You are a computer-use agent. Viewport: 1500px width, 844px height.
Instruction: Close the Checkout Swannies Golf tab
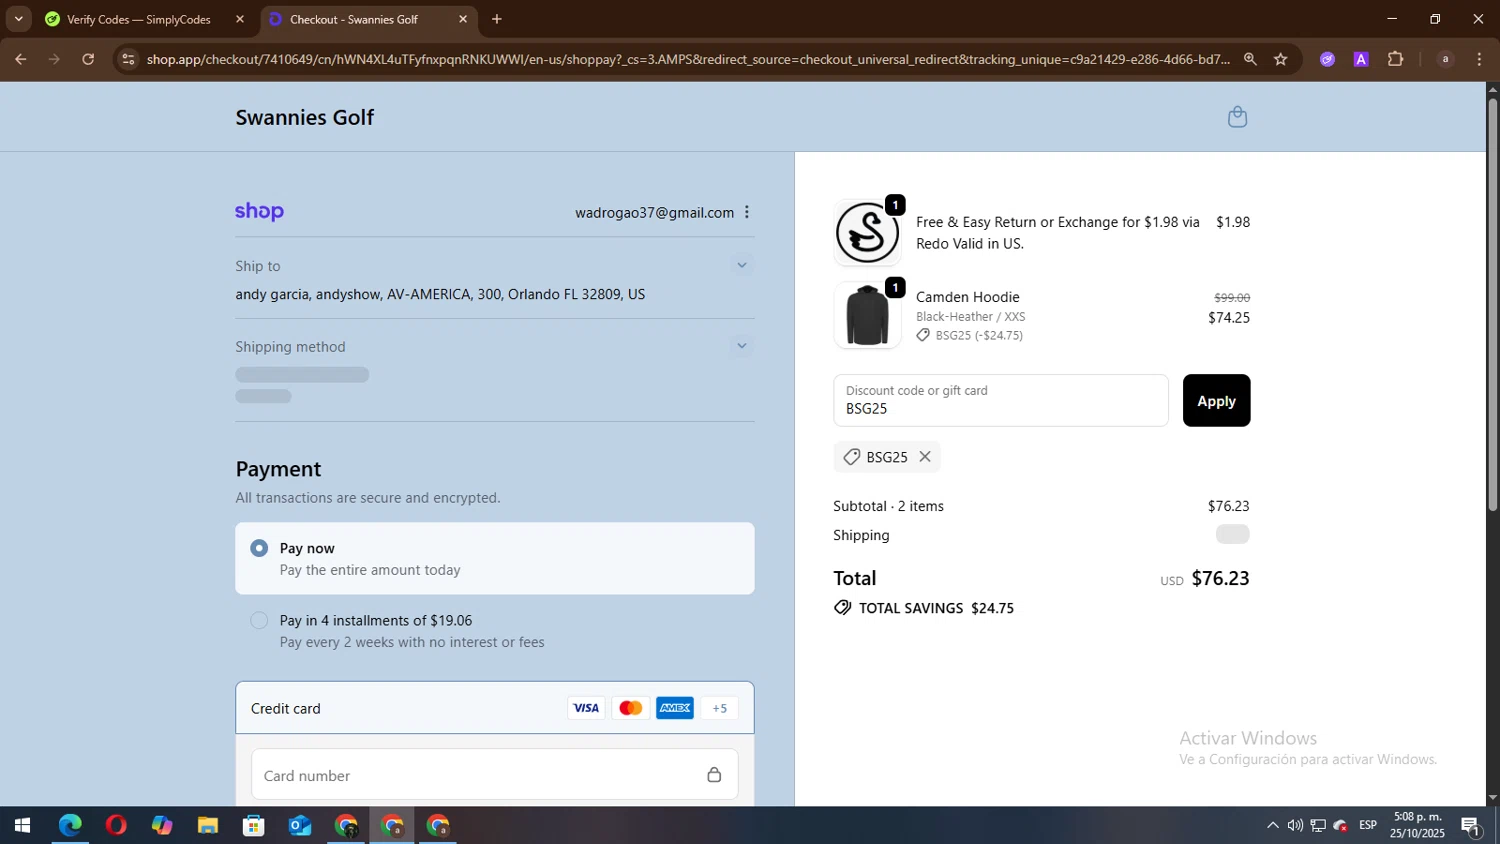click(x=463, y=19)
